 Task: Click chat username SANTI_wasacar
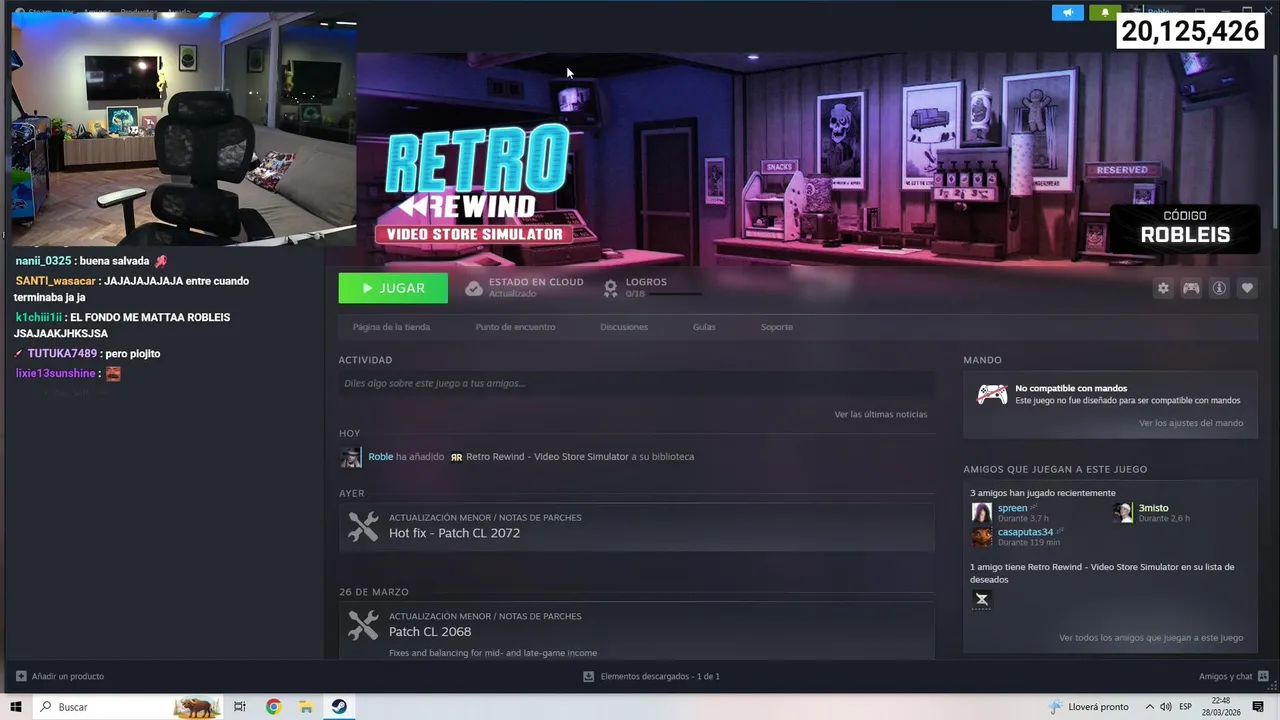(x=56, y=281)
